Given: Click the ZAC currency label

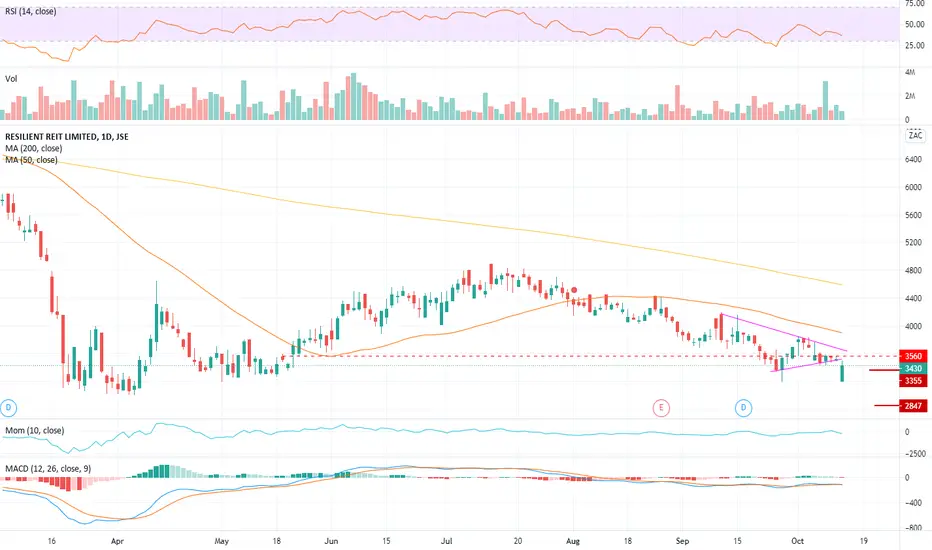Looking at the screenshot, I should tap(915, 136).
